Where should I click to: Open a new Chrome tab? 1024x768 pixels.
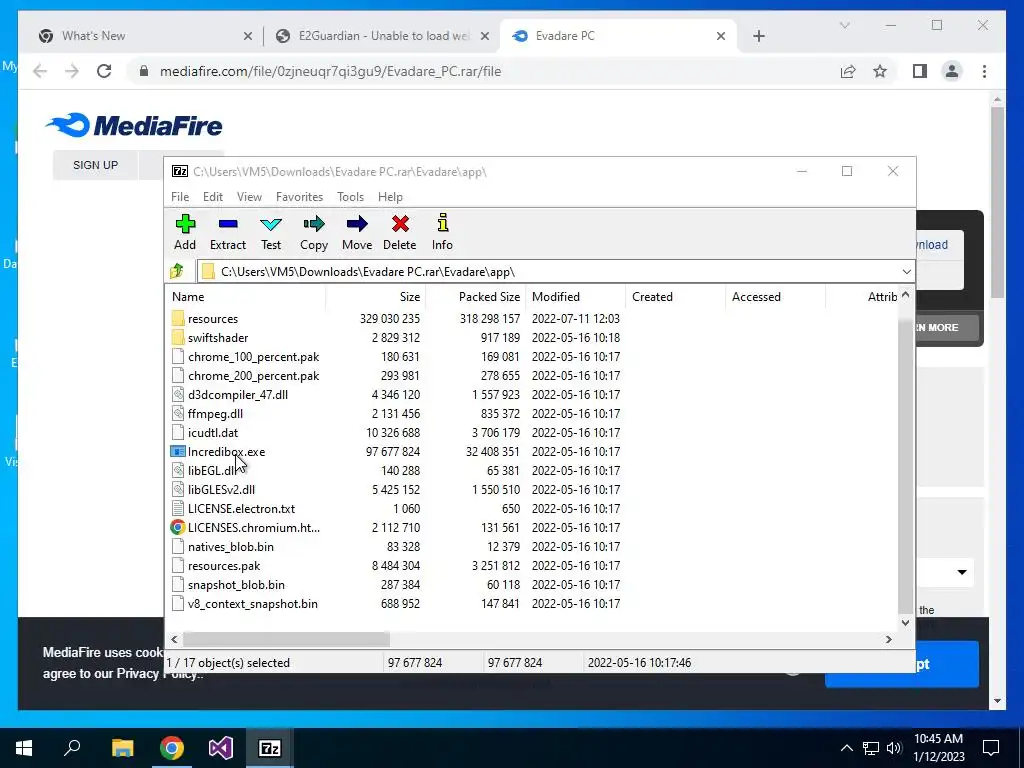pos(759,36)
